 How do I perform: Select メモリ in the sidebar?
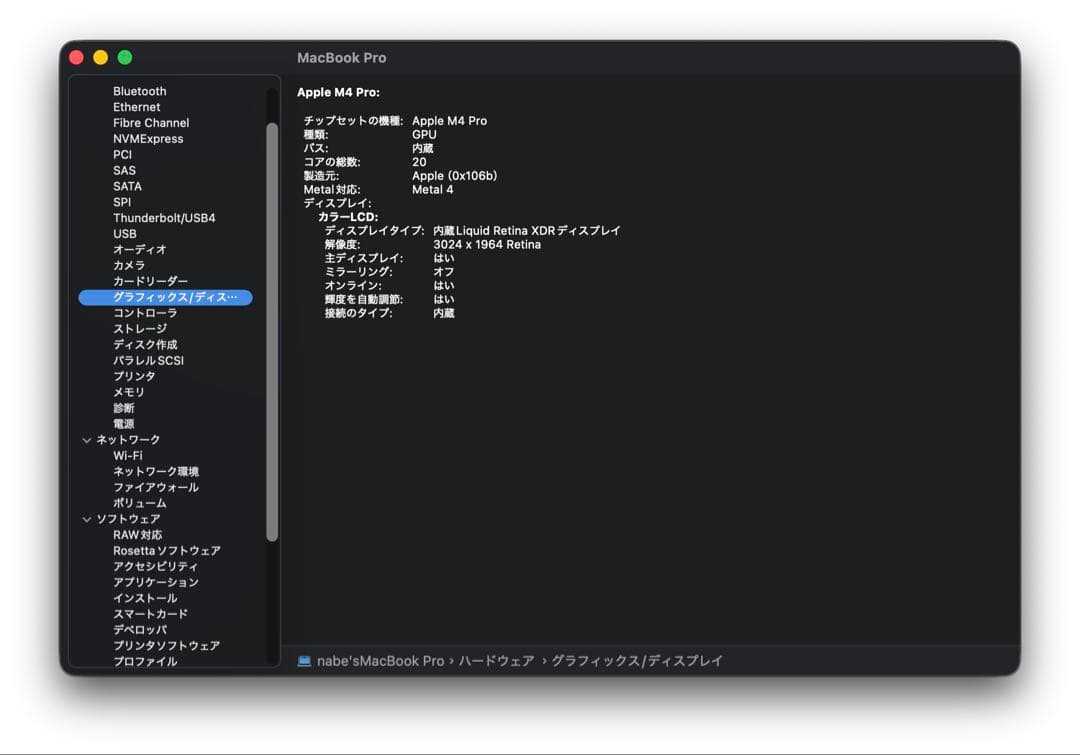coord(129,392)
